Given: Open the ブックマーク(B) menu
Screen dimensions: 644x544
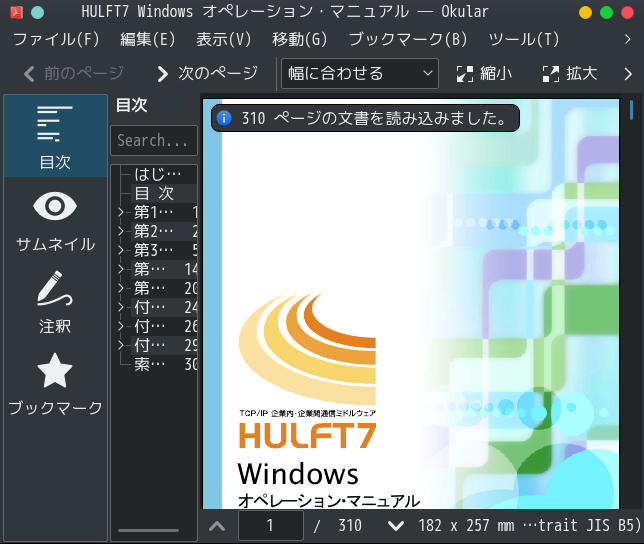Looking at the screenshot, I should coord(408,39).
